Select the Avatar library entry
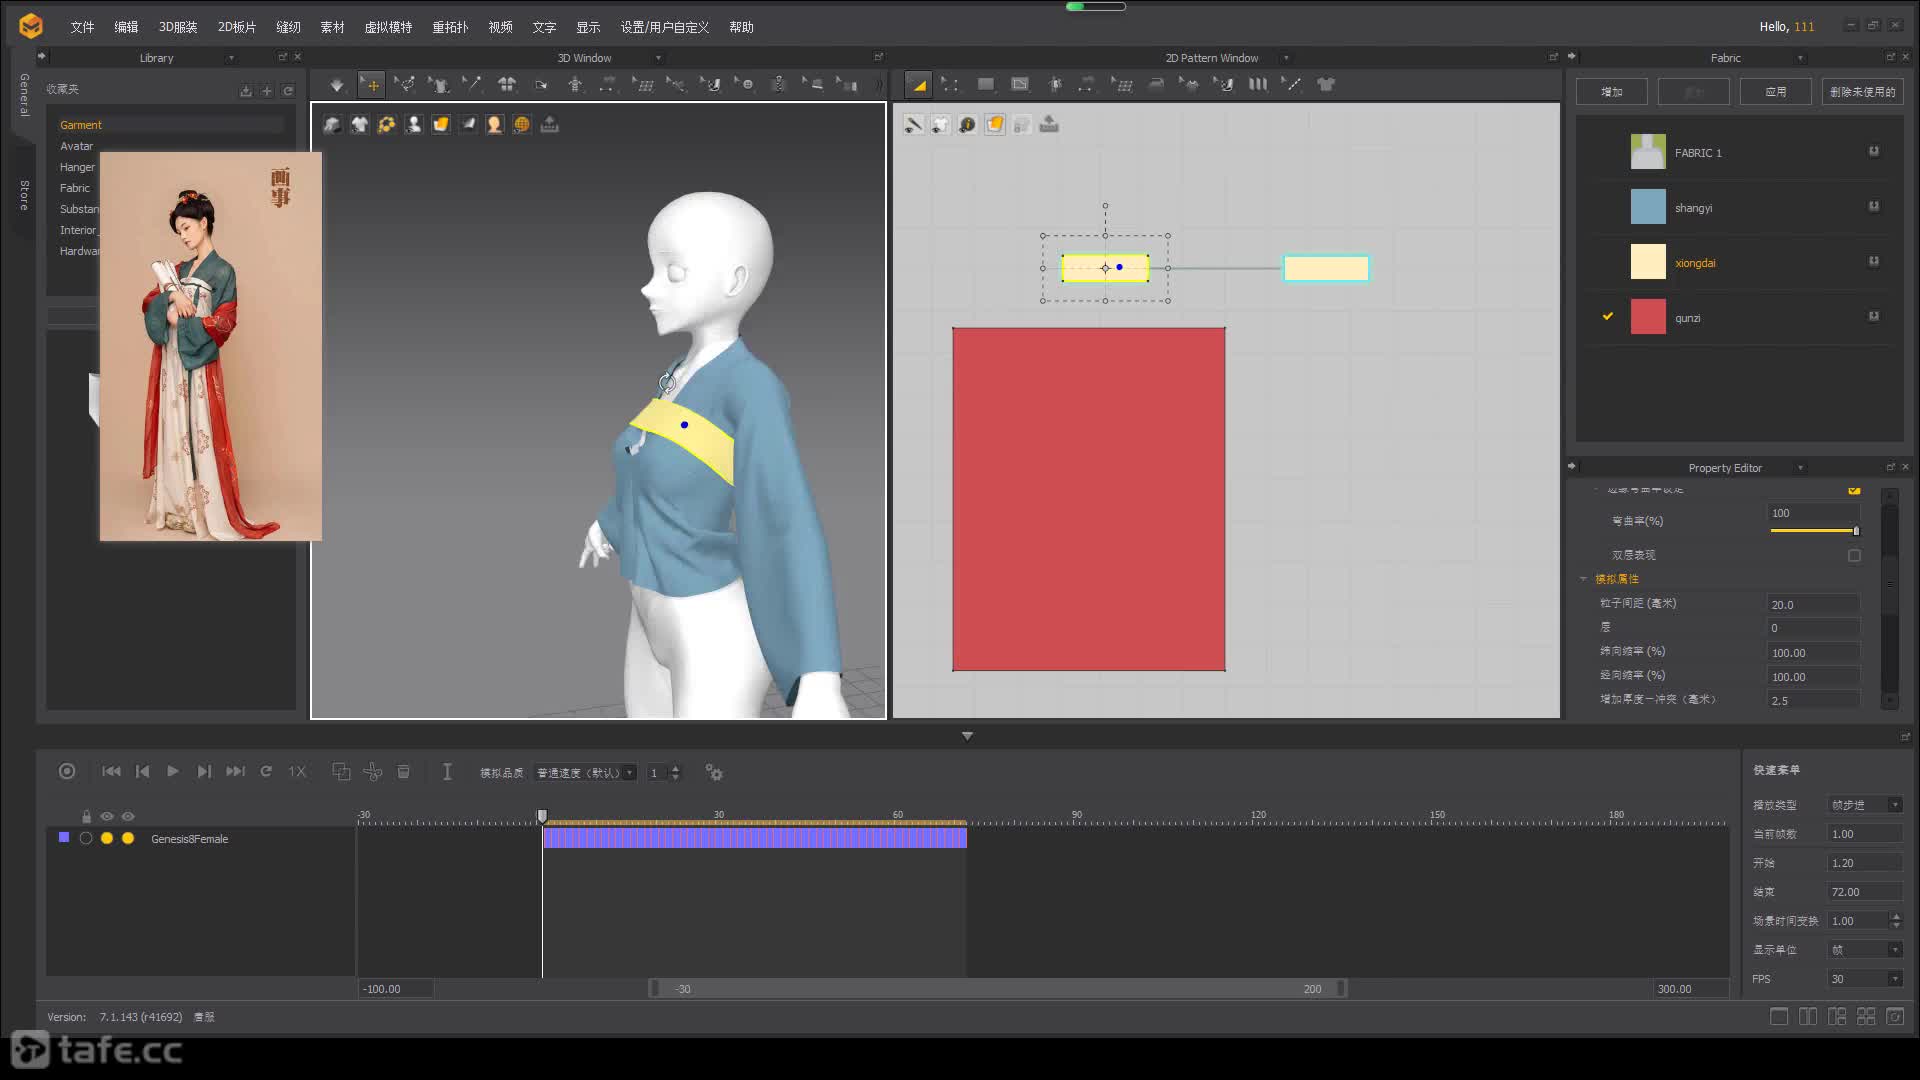 pyautogui.click(x=76, y=146)
